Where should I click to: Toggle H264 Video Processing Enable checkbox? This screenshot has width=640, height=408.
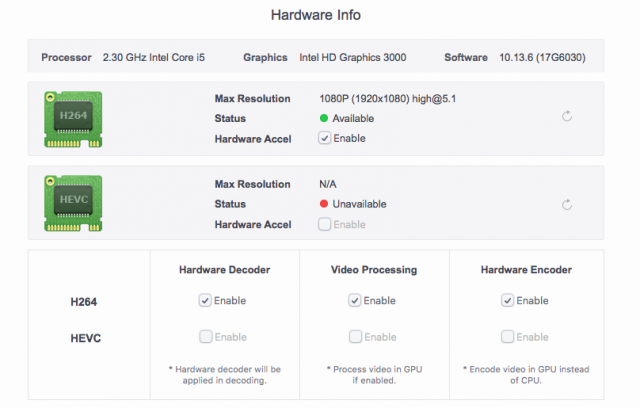click(x=355, y=300)
